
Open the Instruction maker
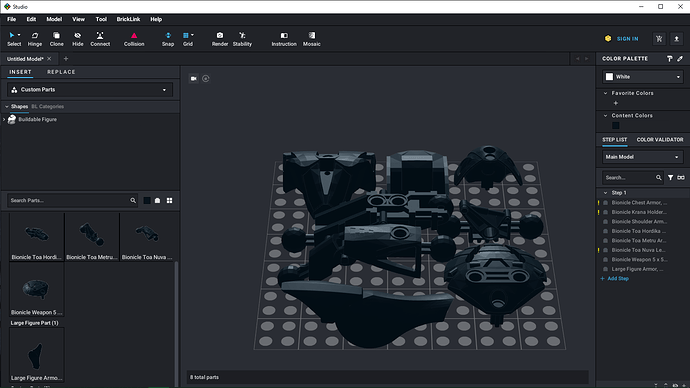pos(284,39)
